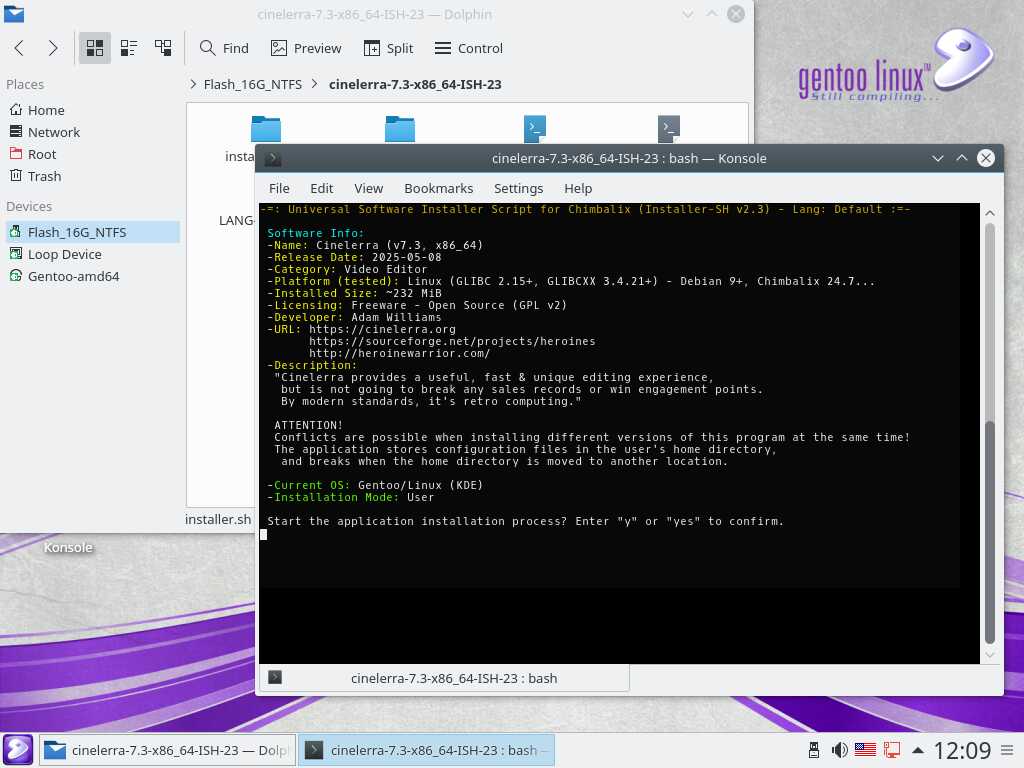Open the Control hamburger menu
Screen dimensions: 1024x768
pyautogui.click(x=469, y=48)
